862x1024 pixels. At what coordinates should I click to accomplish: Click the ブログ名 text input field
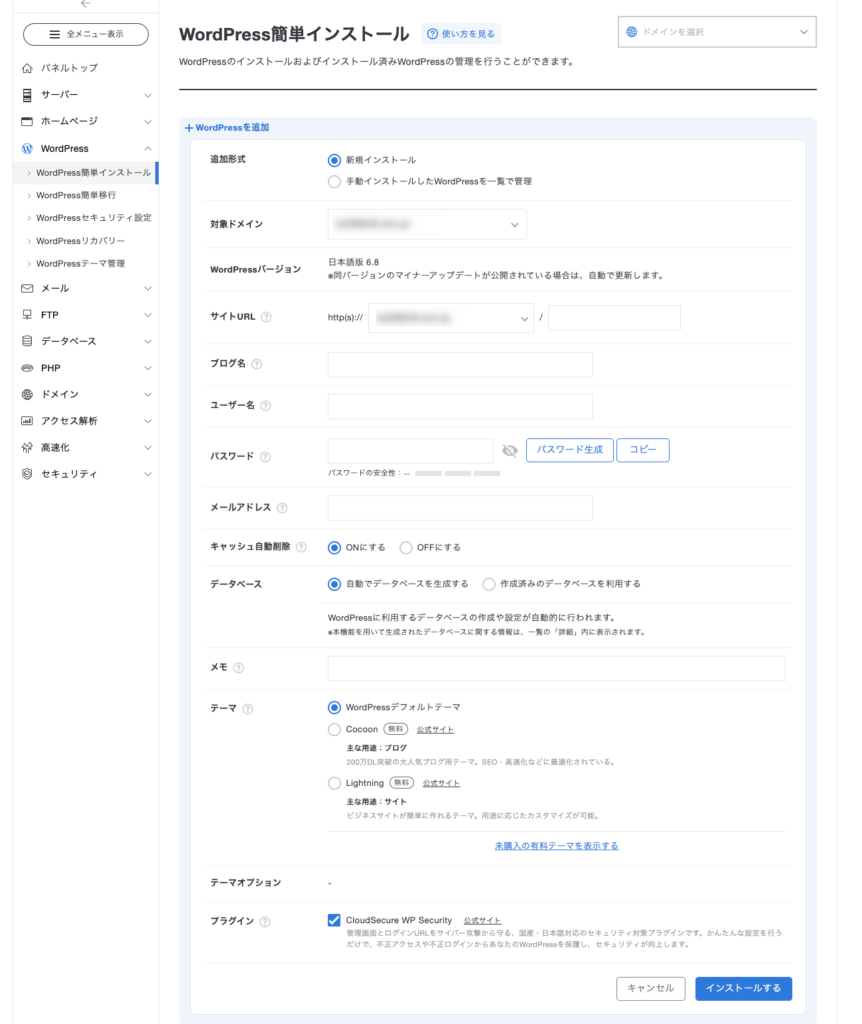[460, 365]
